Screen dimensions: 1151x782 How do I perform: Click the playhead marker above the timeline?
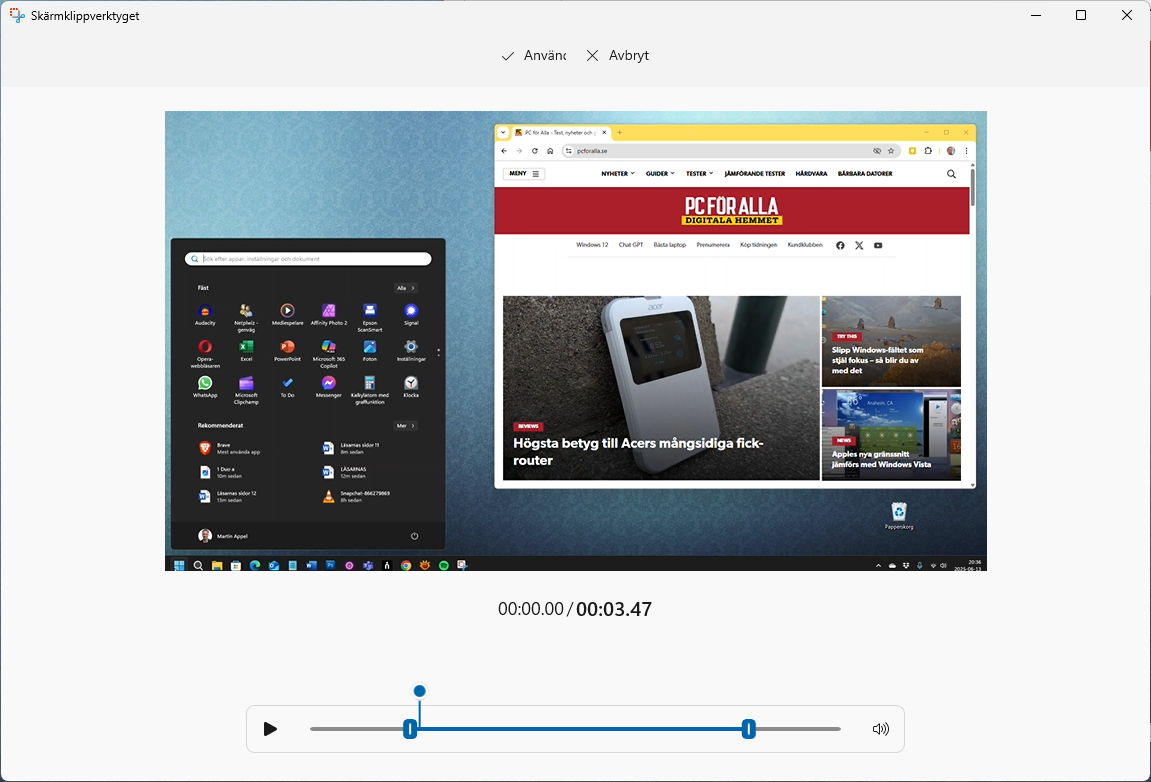419,690
